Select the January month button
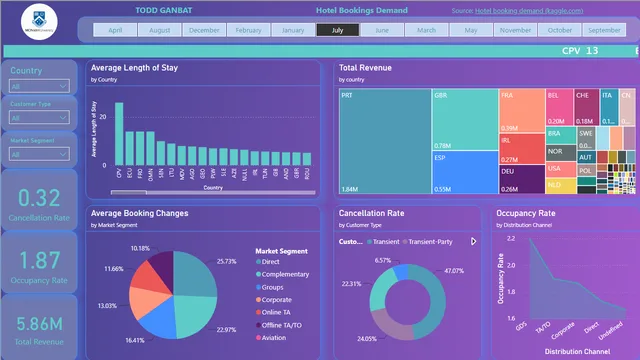This screenshot has height=360, width=640. tap(293, 30)
